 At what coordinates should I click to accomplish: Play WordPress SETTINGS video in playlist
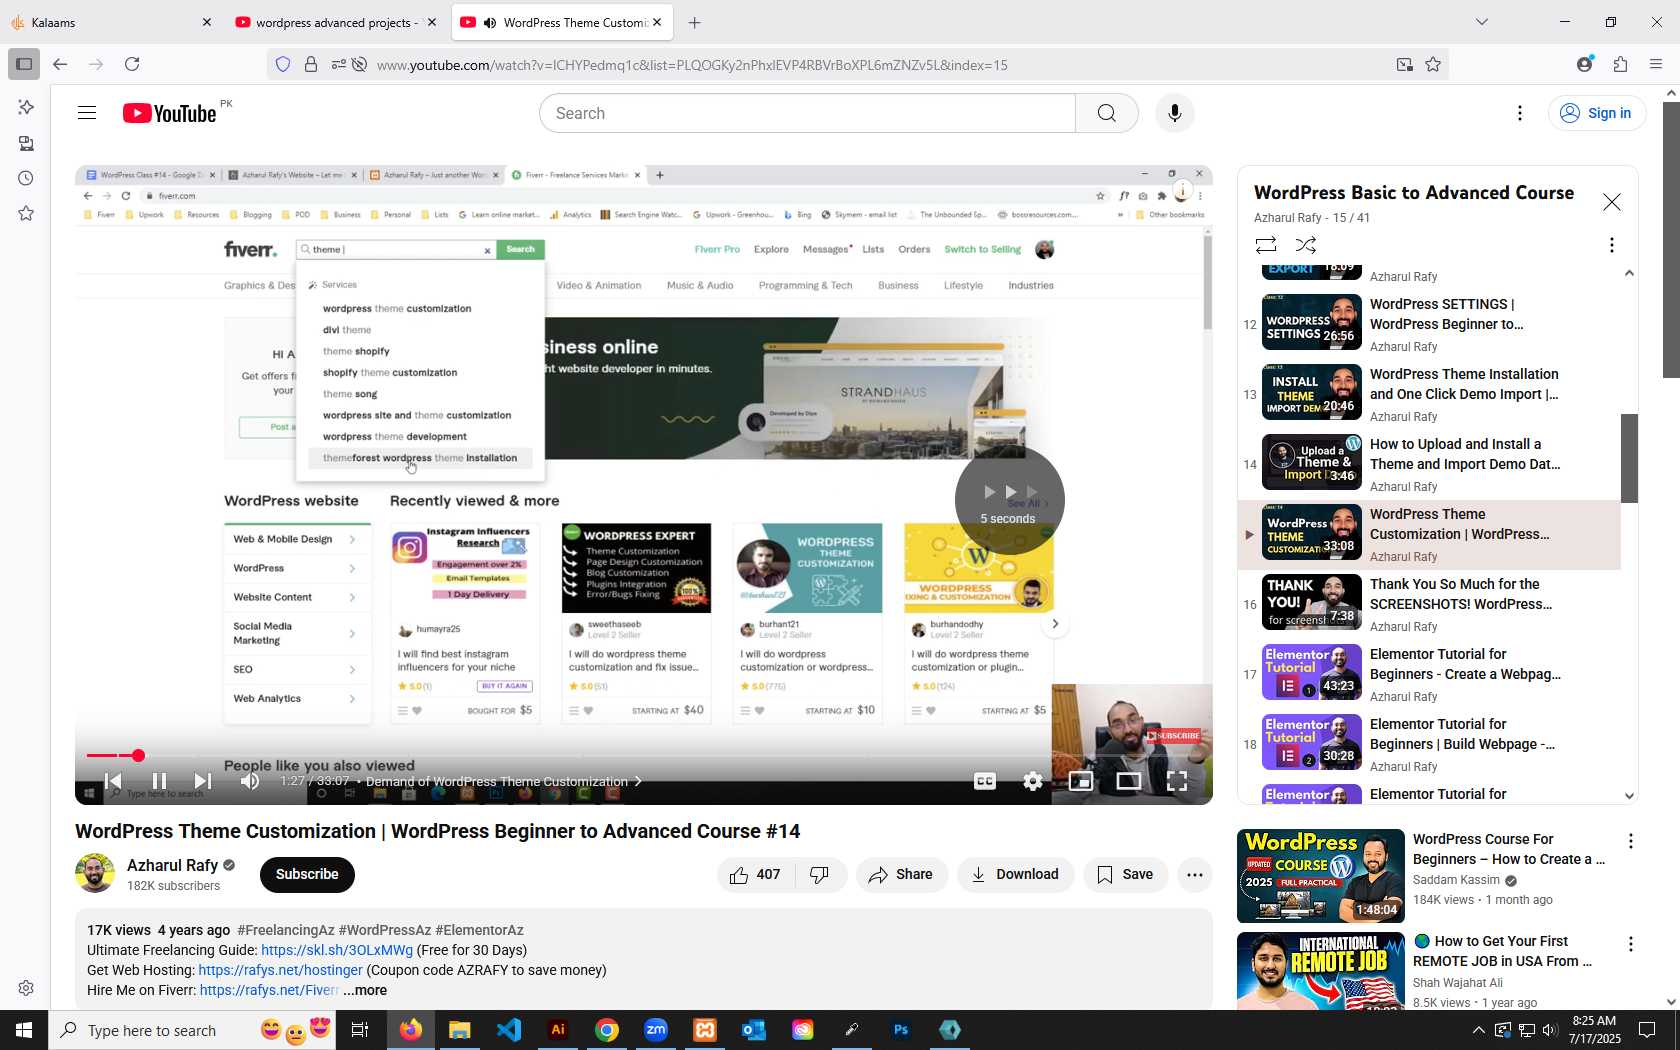click(x=1430, y=325)
